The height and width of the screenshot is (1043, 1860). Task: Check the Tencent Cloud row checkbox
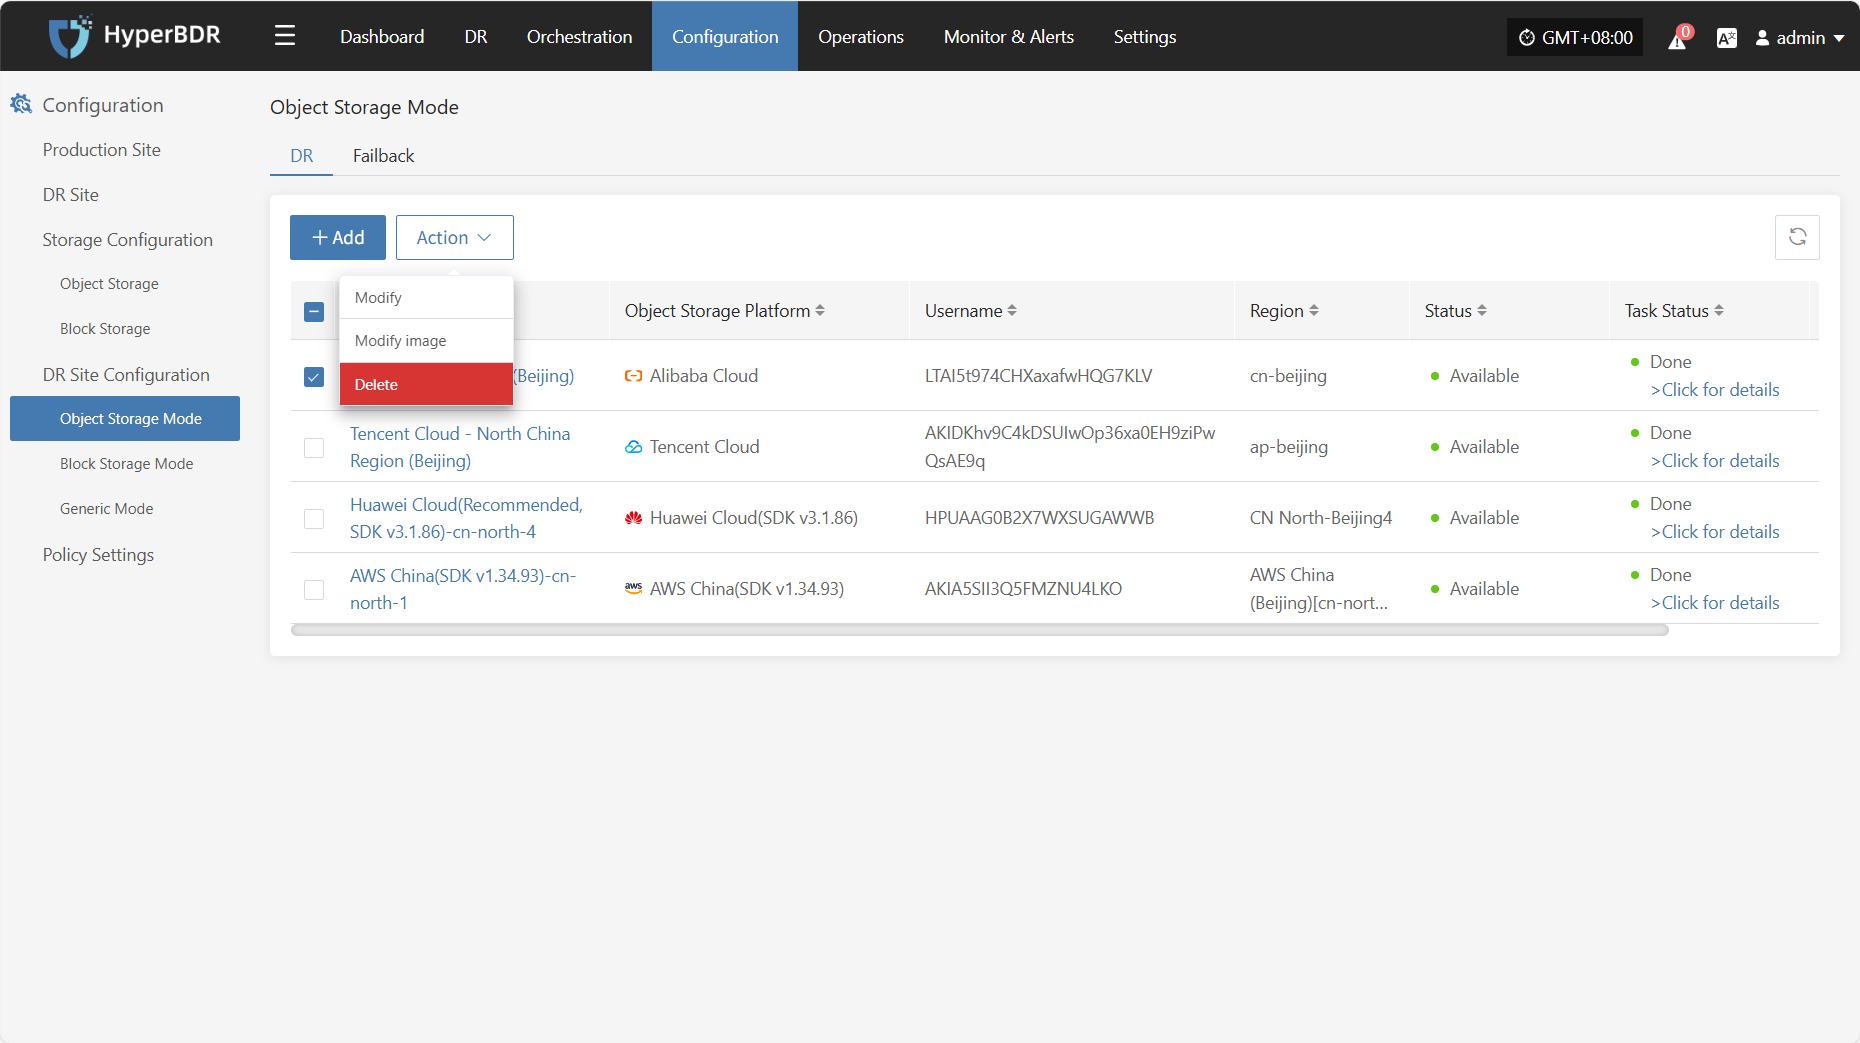[x=314, y=448]
